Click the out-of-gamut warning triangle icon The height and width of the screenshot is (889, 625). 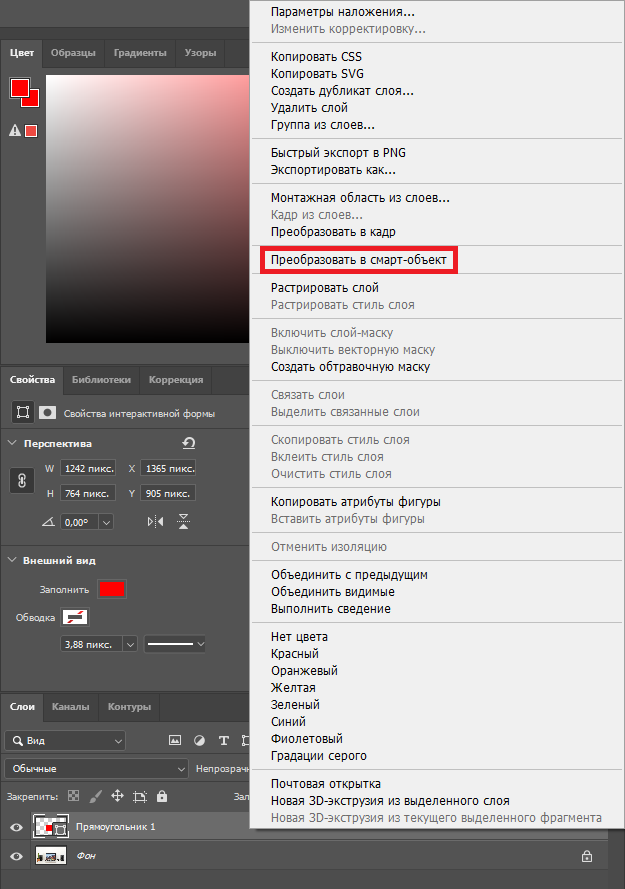15,130
